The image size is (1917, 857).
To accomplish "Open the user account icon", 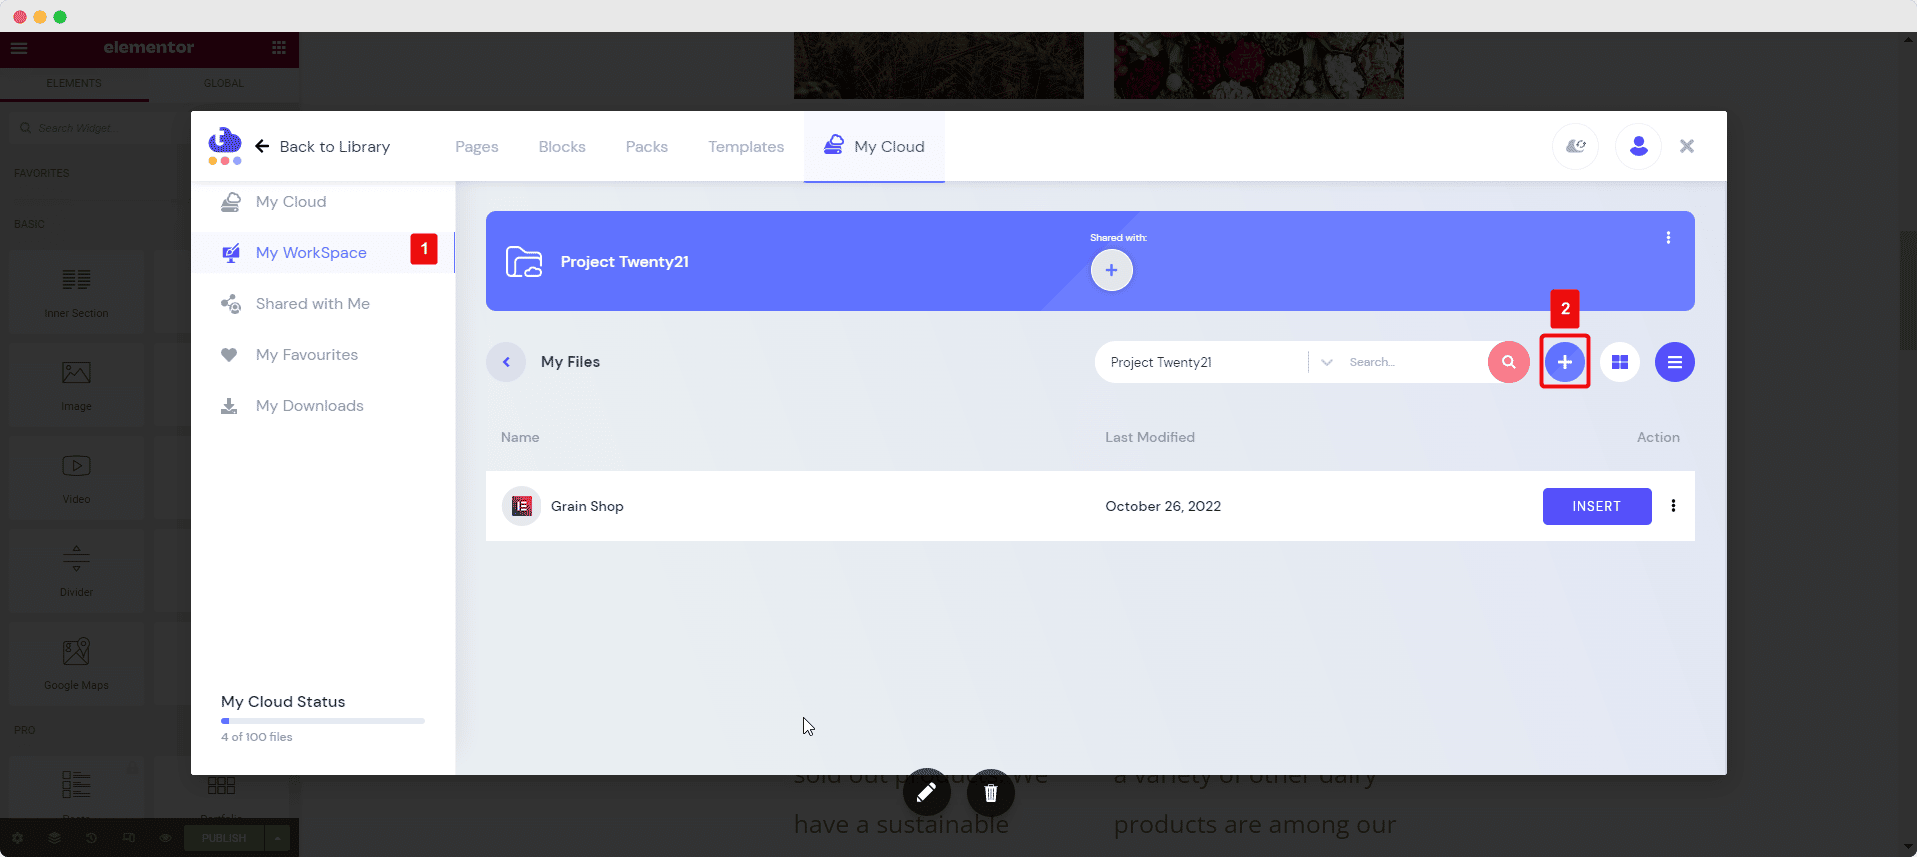I will [1638, 146].
